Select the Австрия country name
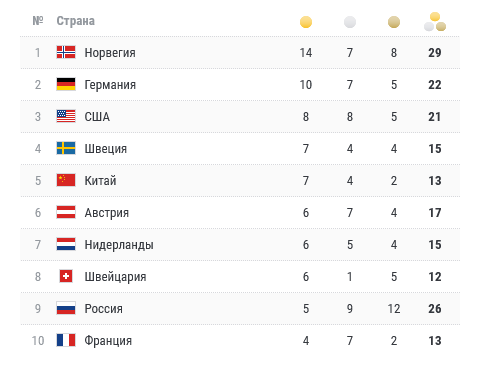Viewport: 495px width, 368px height. [x=107, y=213]
